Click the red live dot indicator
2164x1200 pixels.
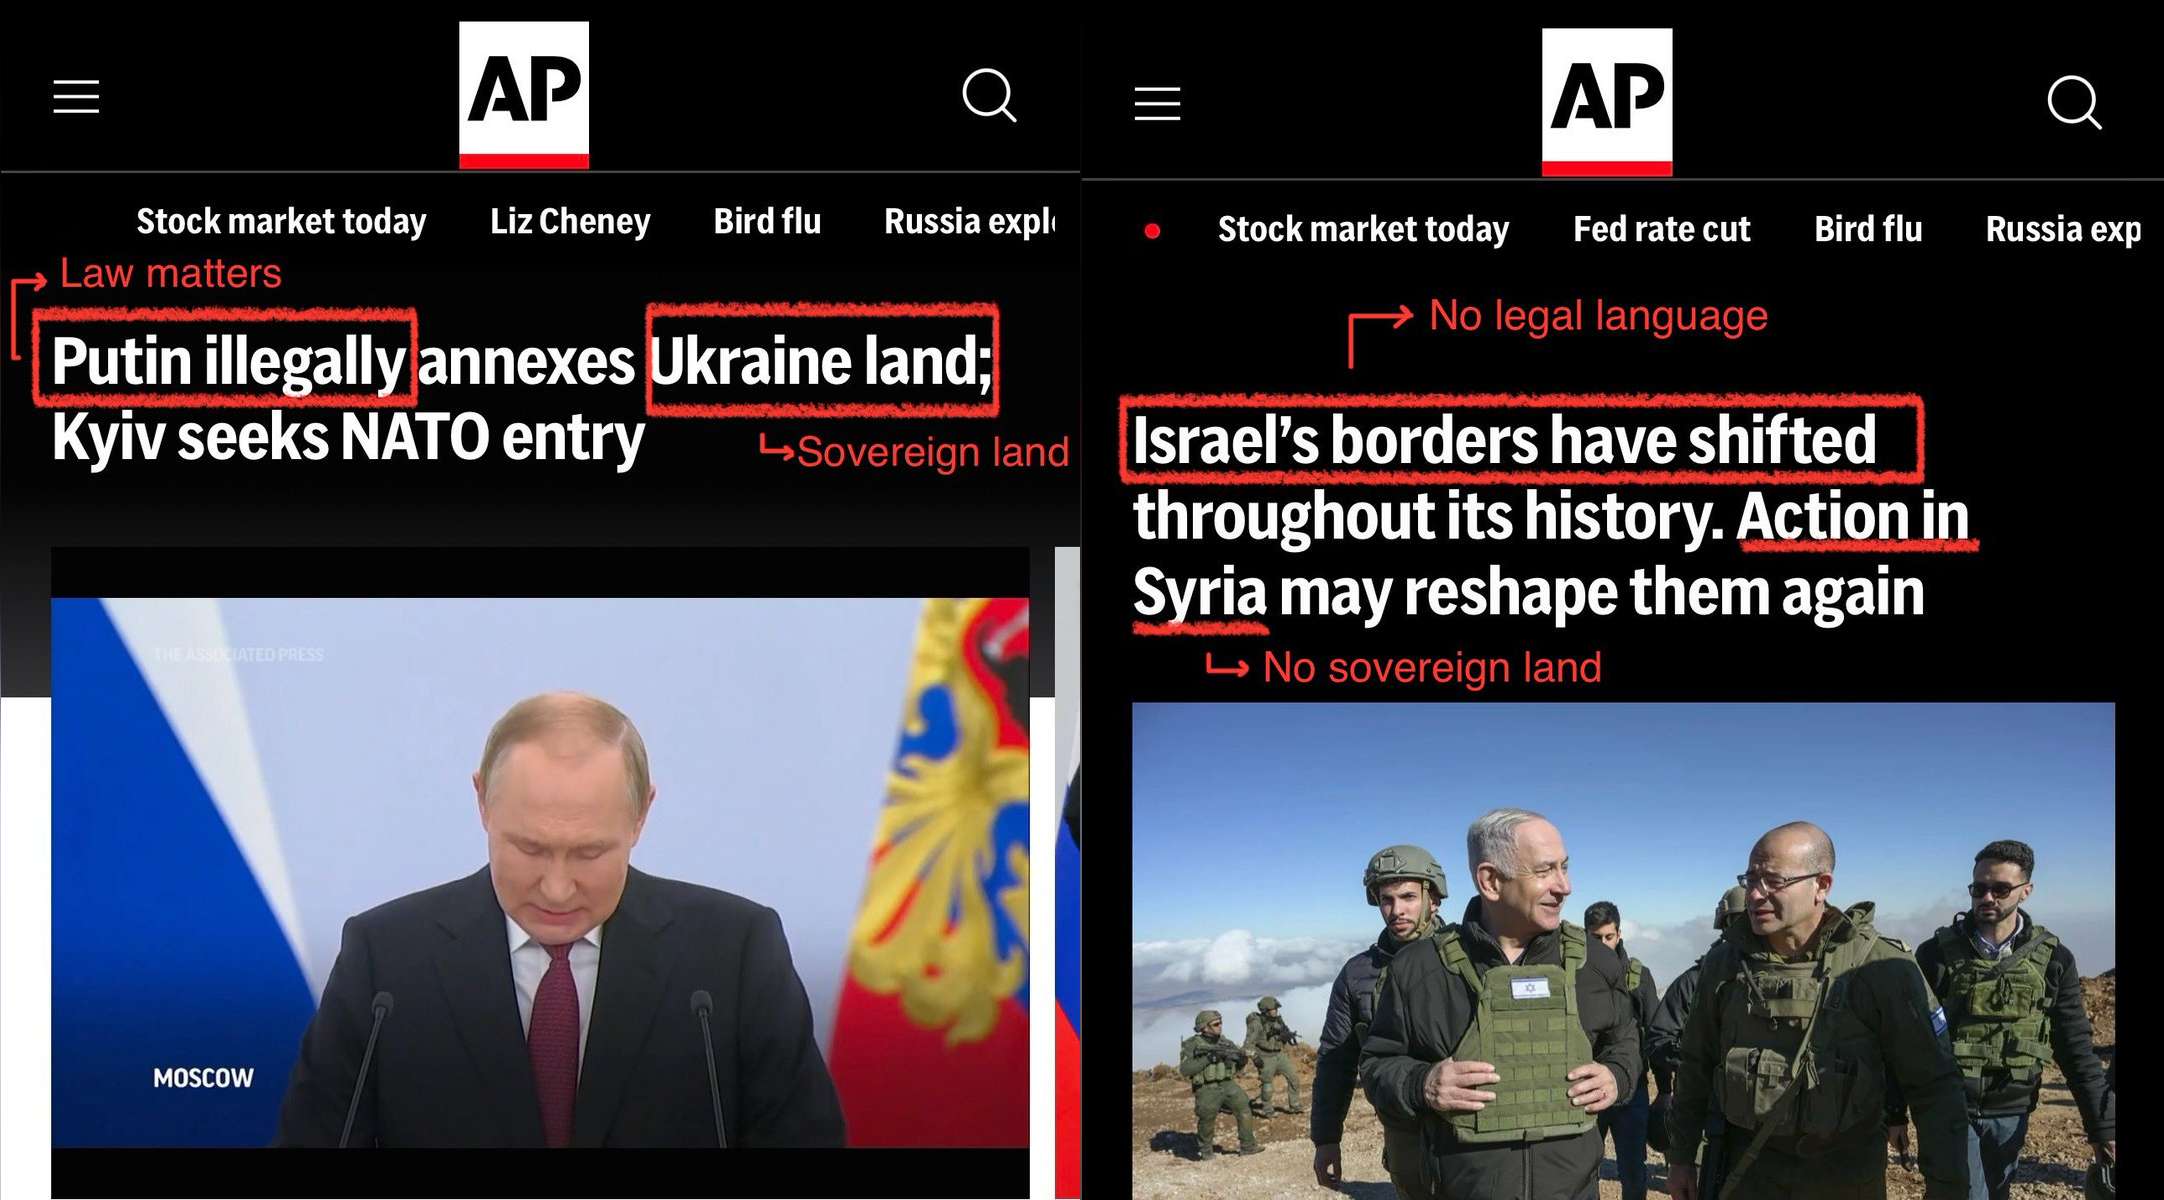1152,231
